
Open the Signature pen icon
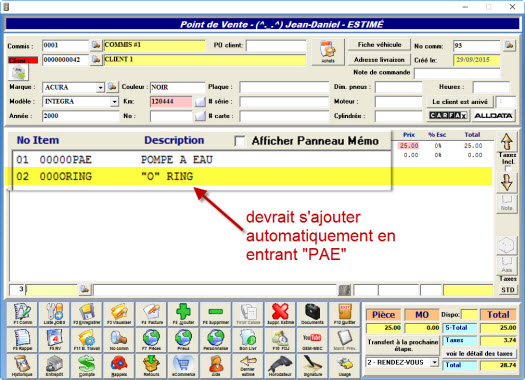[x=312, y=366]
